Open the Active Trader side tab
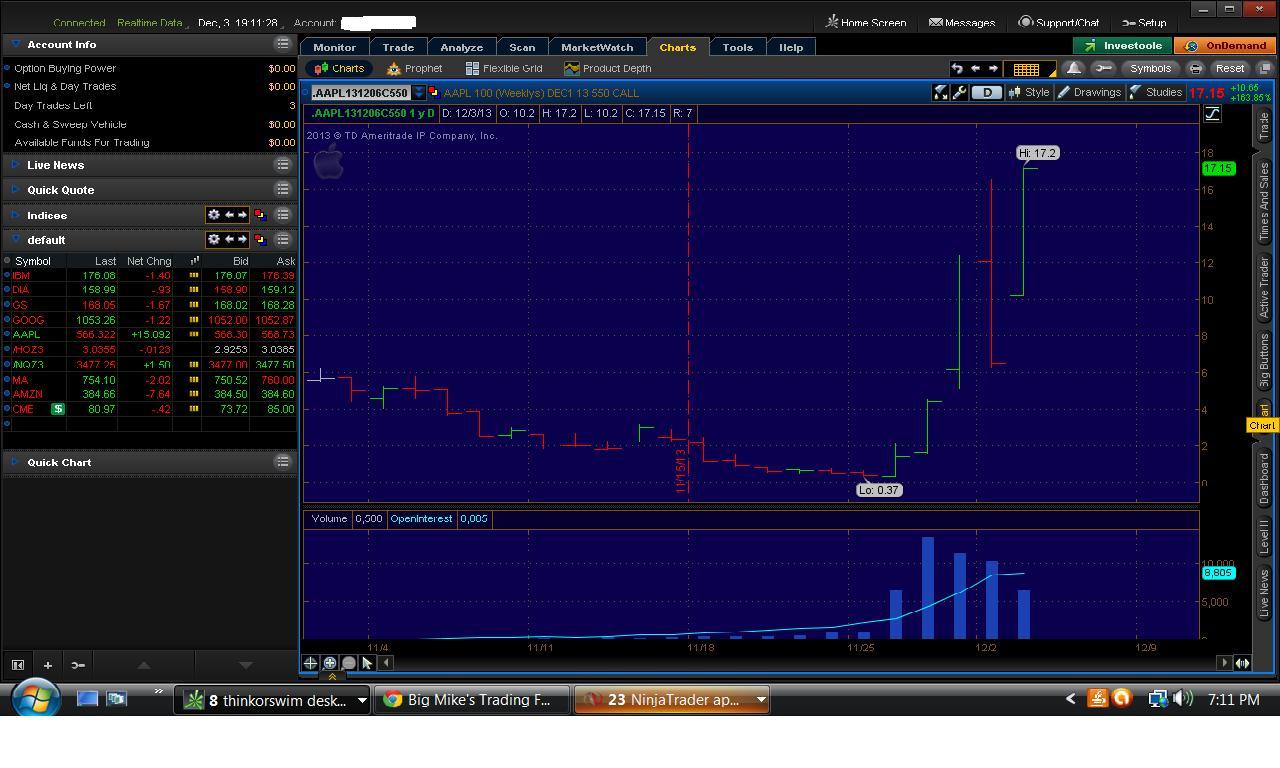The width and height of the screenshot is (1280, 768). pos(1264,287)
